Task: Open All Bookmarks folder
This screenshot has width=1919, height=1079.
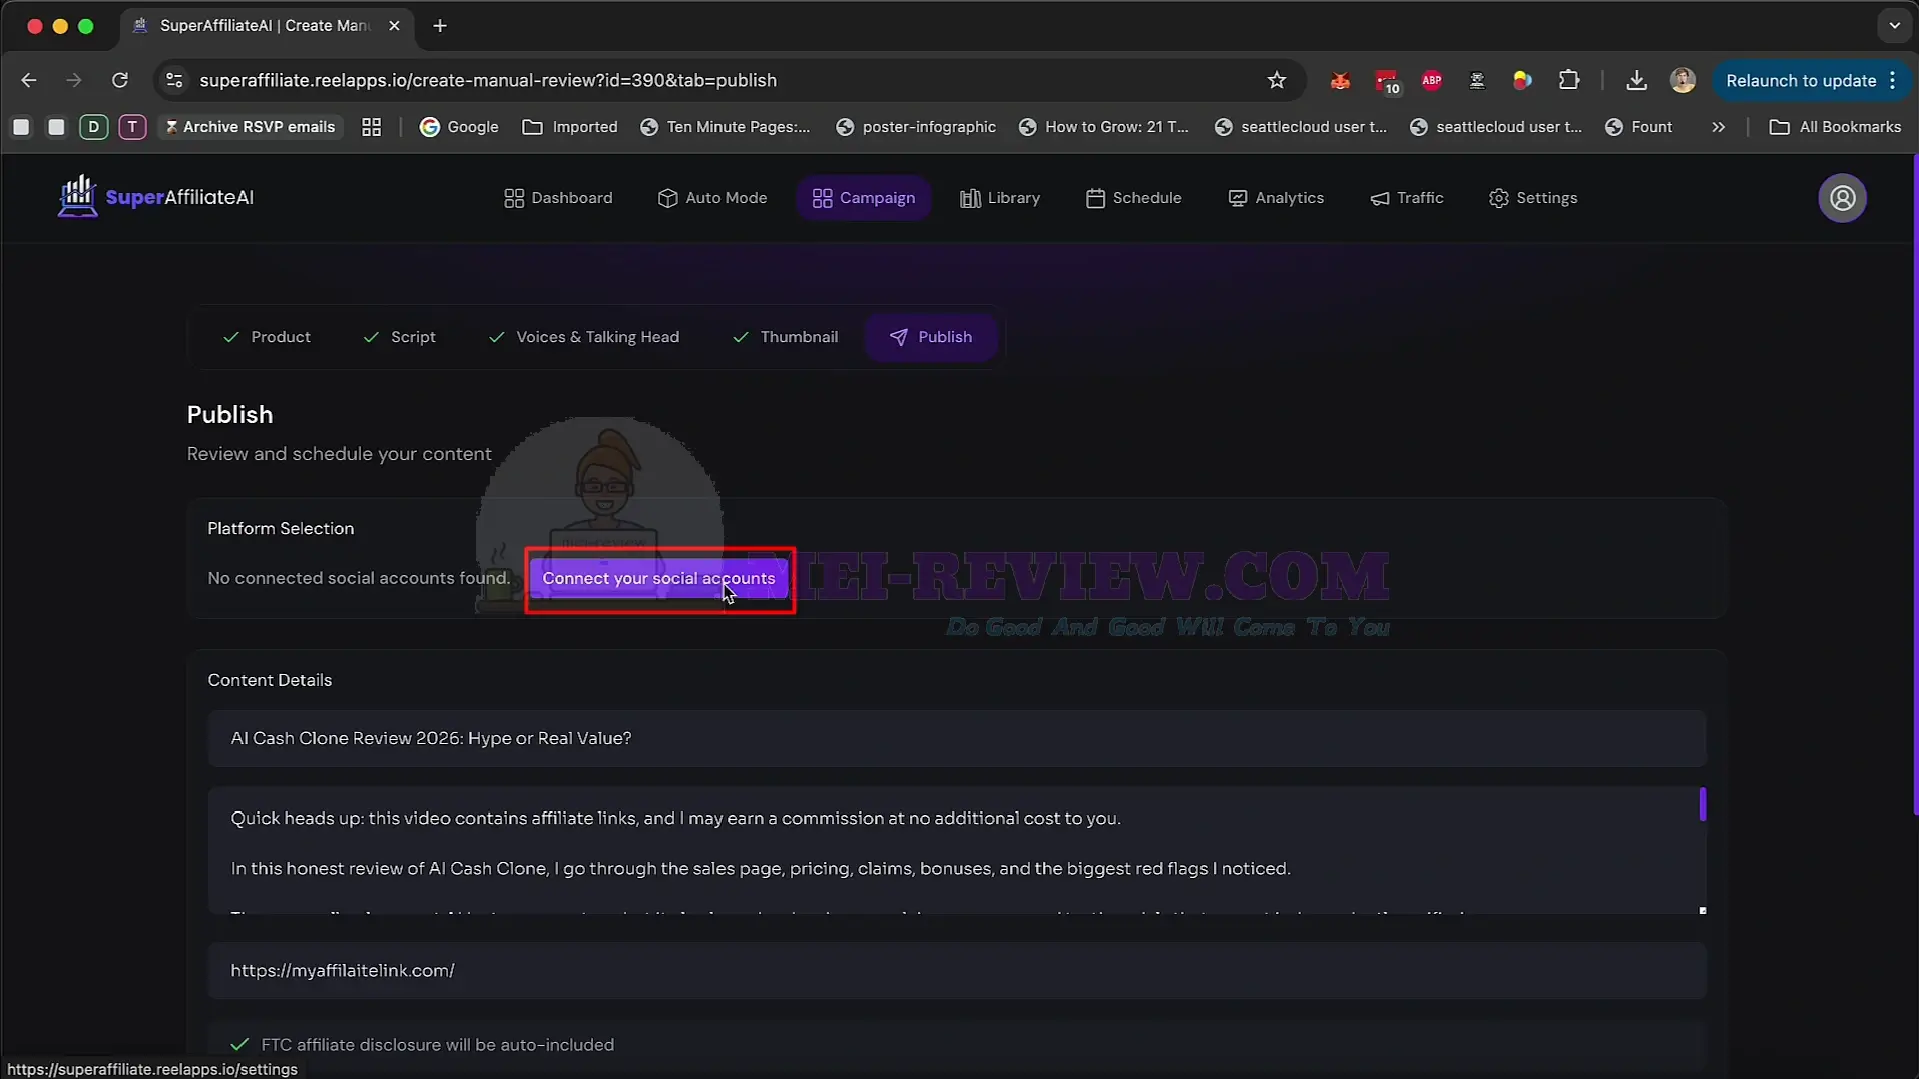Action: pyautogui.click(x=1835, y=127)
